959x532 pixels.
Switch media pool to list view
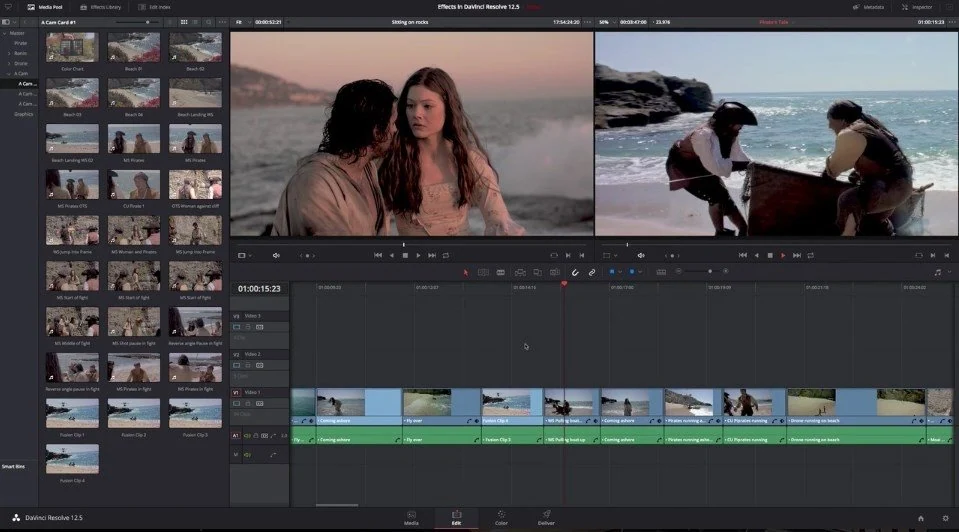click(196, 22)
